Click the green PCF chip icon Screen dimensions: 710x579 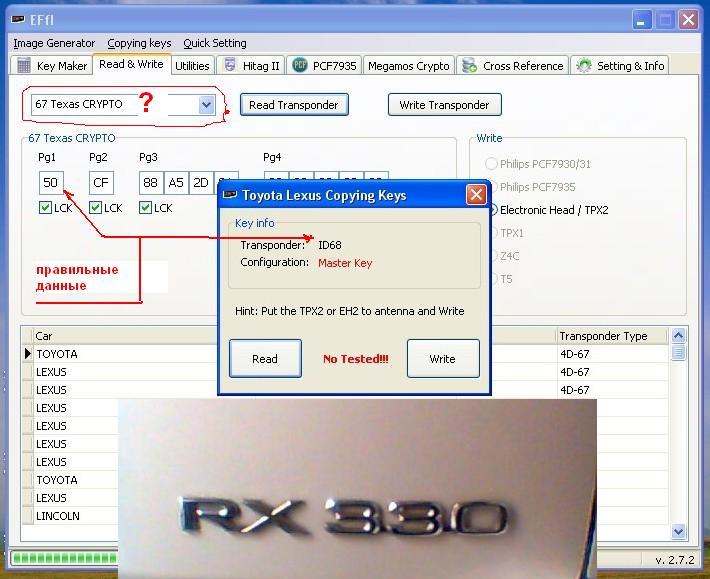299,65
